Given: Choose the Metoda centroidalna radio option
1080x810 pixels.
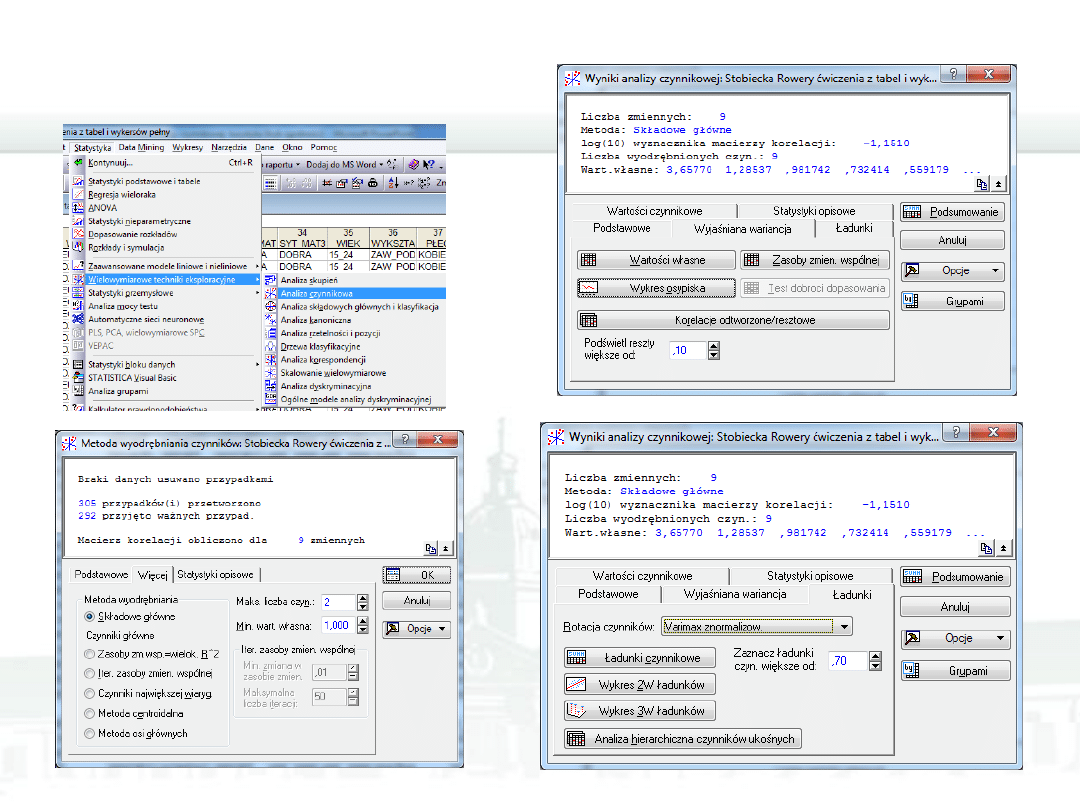Looking at the screenshot, I should pos(89,714).
